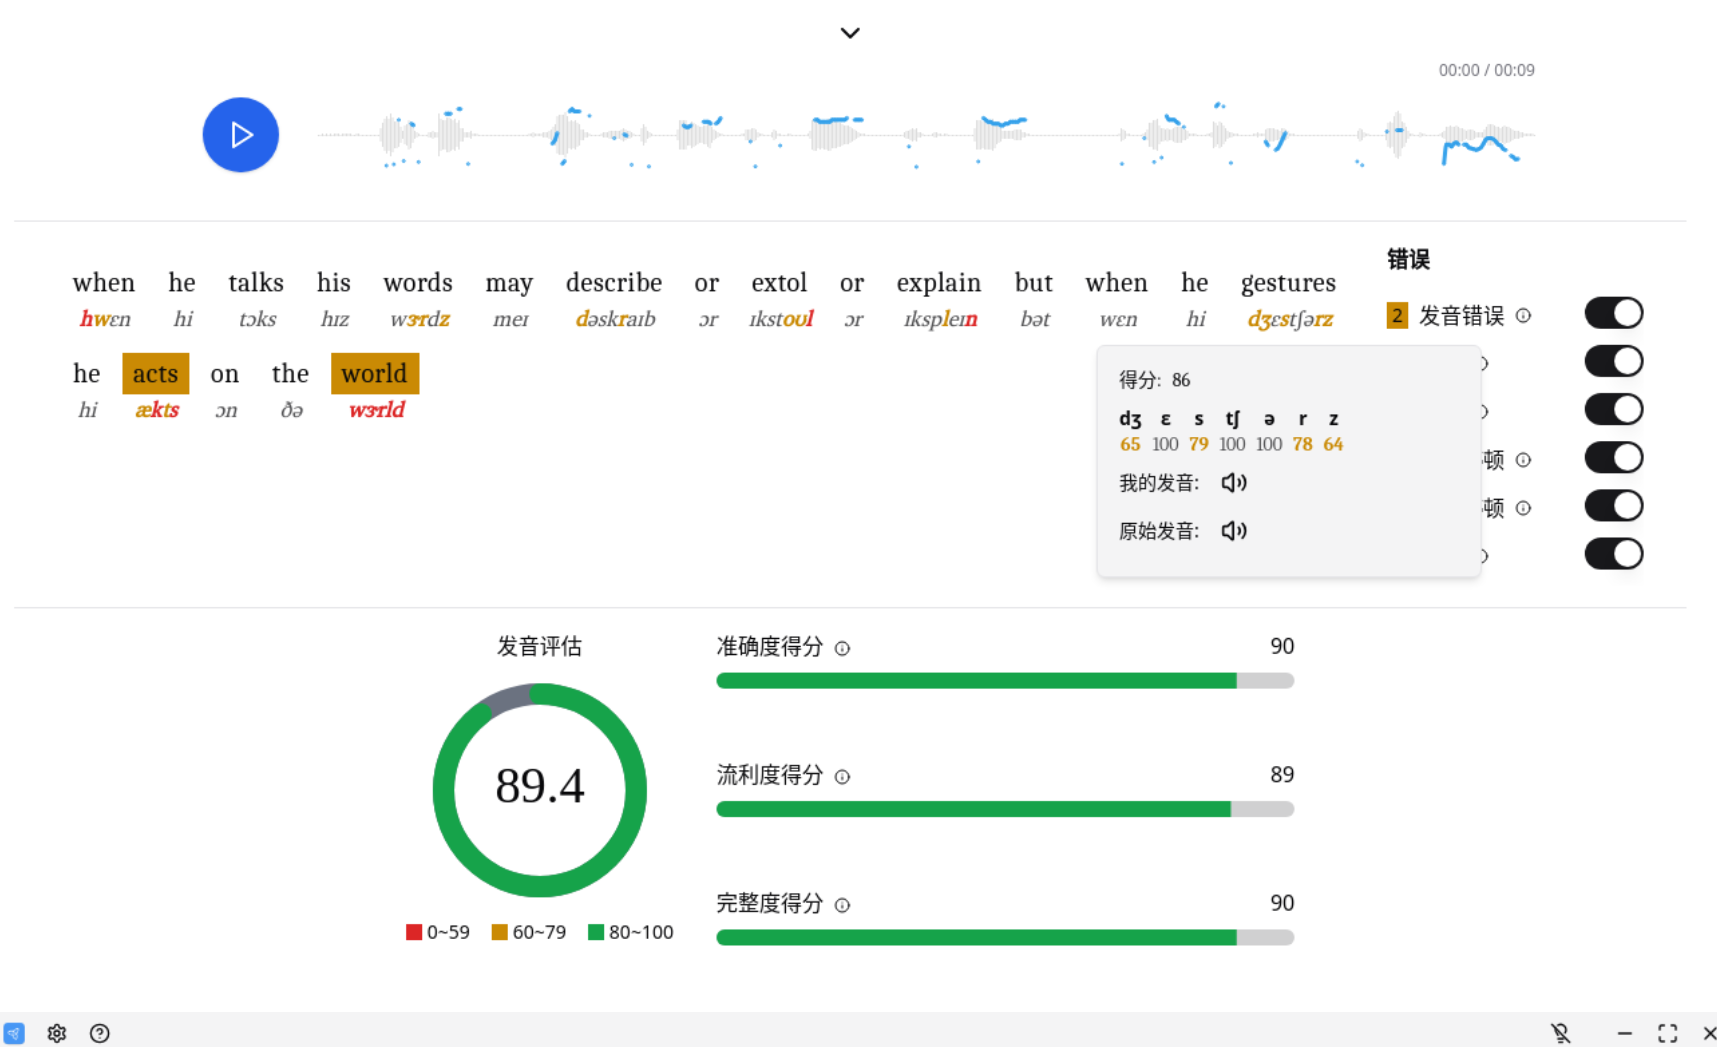Select the highlighted word "acts"

click(155, 373)
